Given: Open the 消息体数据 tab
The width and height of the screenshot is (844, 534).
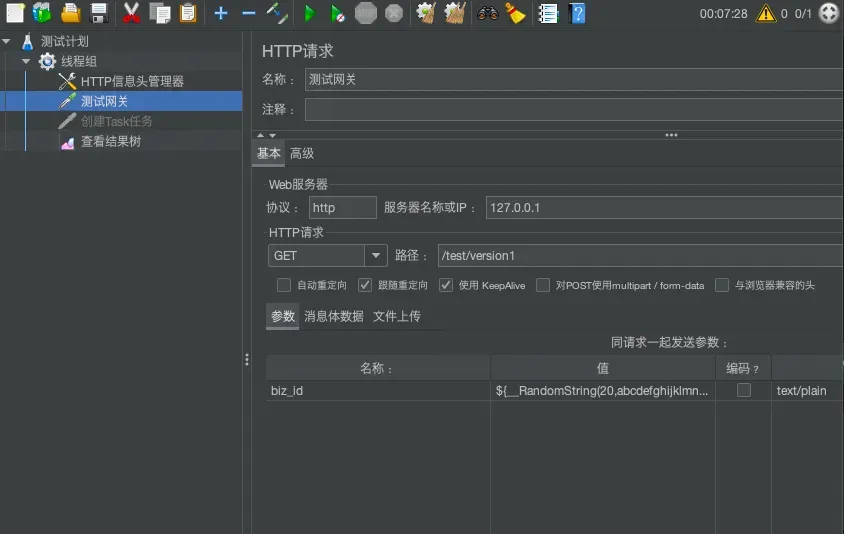Looking at the screenshot, I should click(334, 317).
